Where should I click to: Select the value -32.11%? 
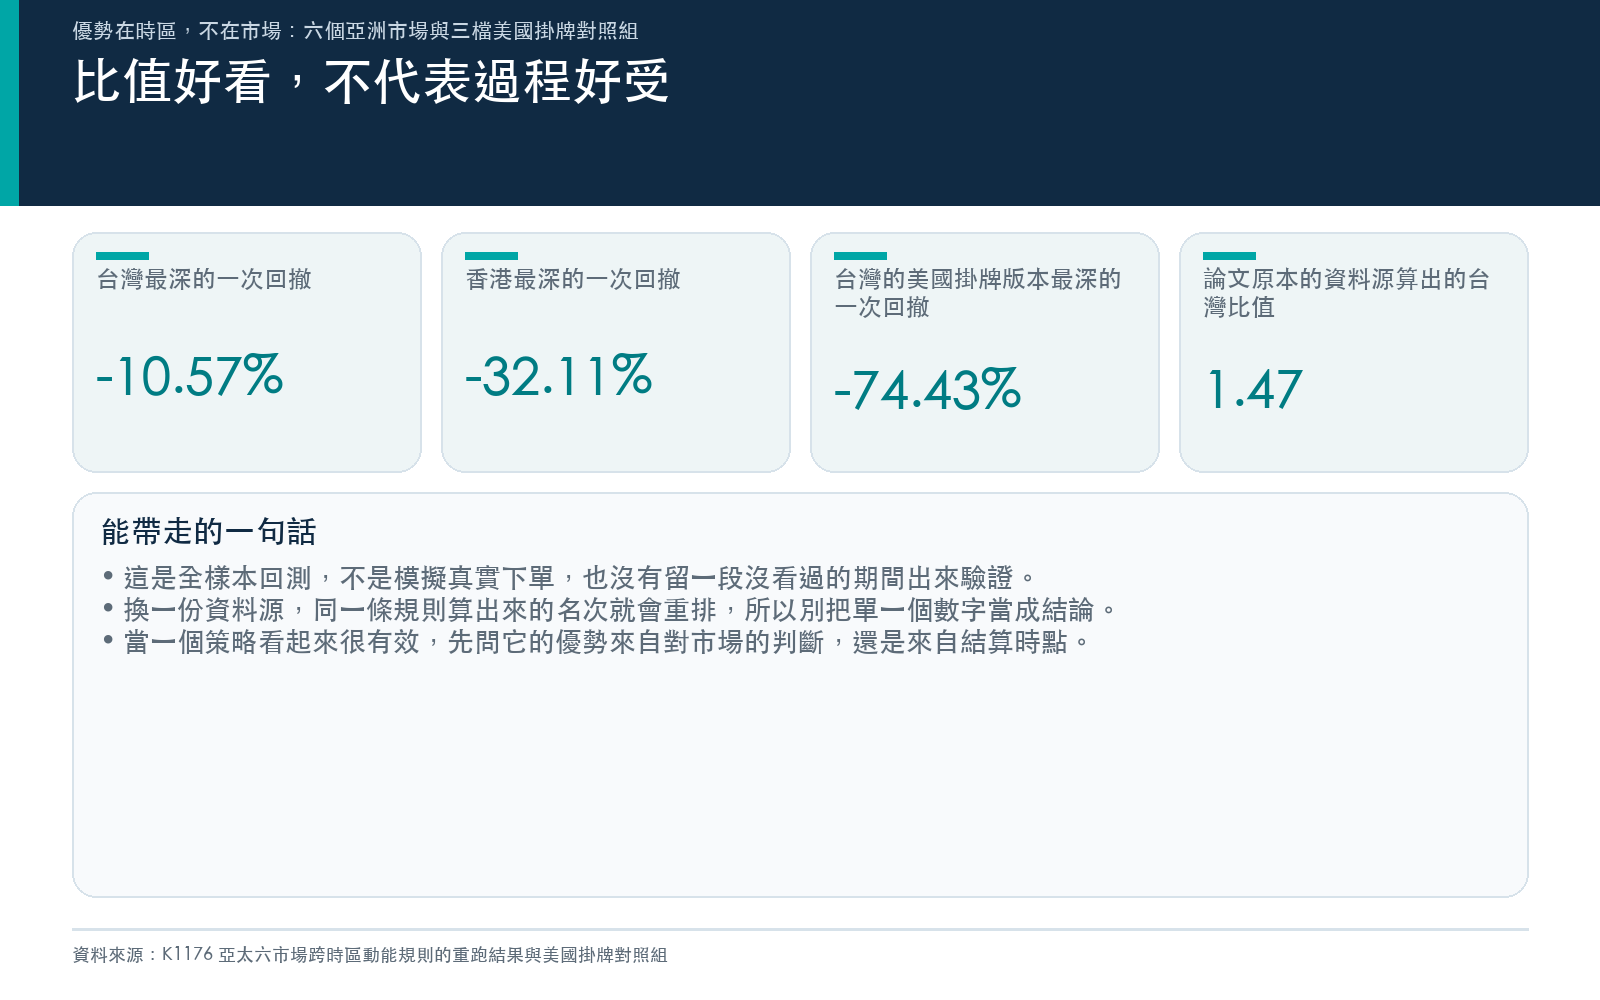click(x=558, y=376)
